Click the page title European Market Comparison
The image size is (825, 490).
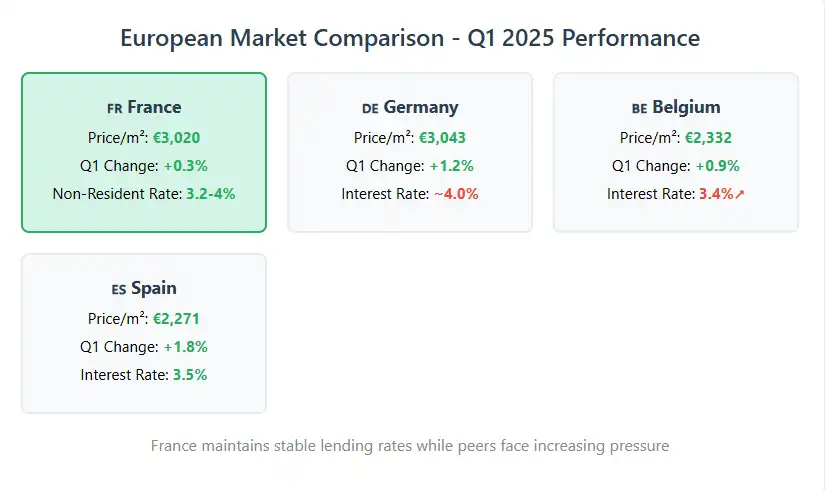[x=410, y=38]
